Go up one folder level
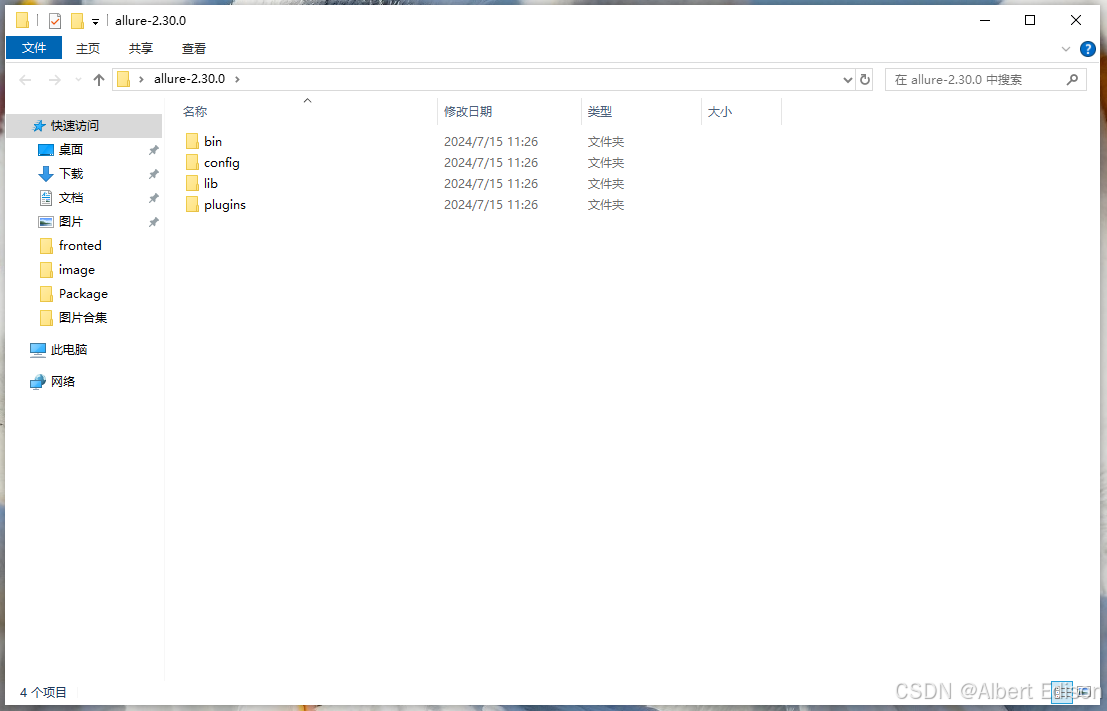Viewport: 1107px width, 711px height. coord(99,80)
